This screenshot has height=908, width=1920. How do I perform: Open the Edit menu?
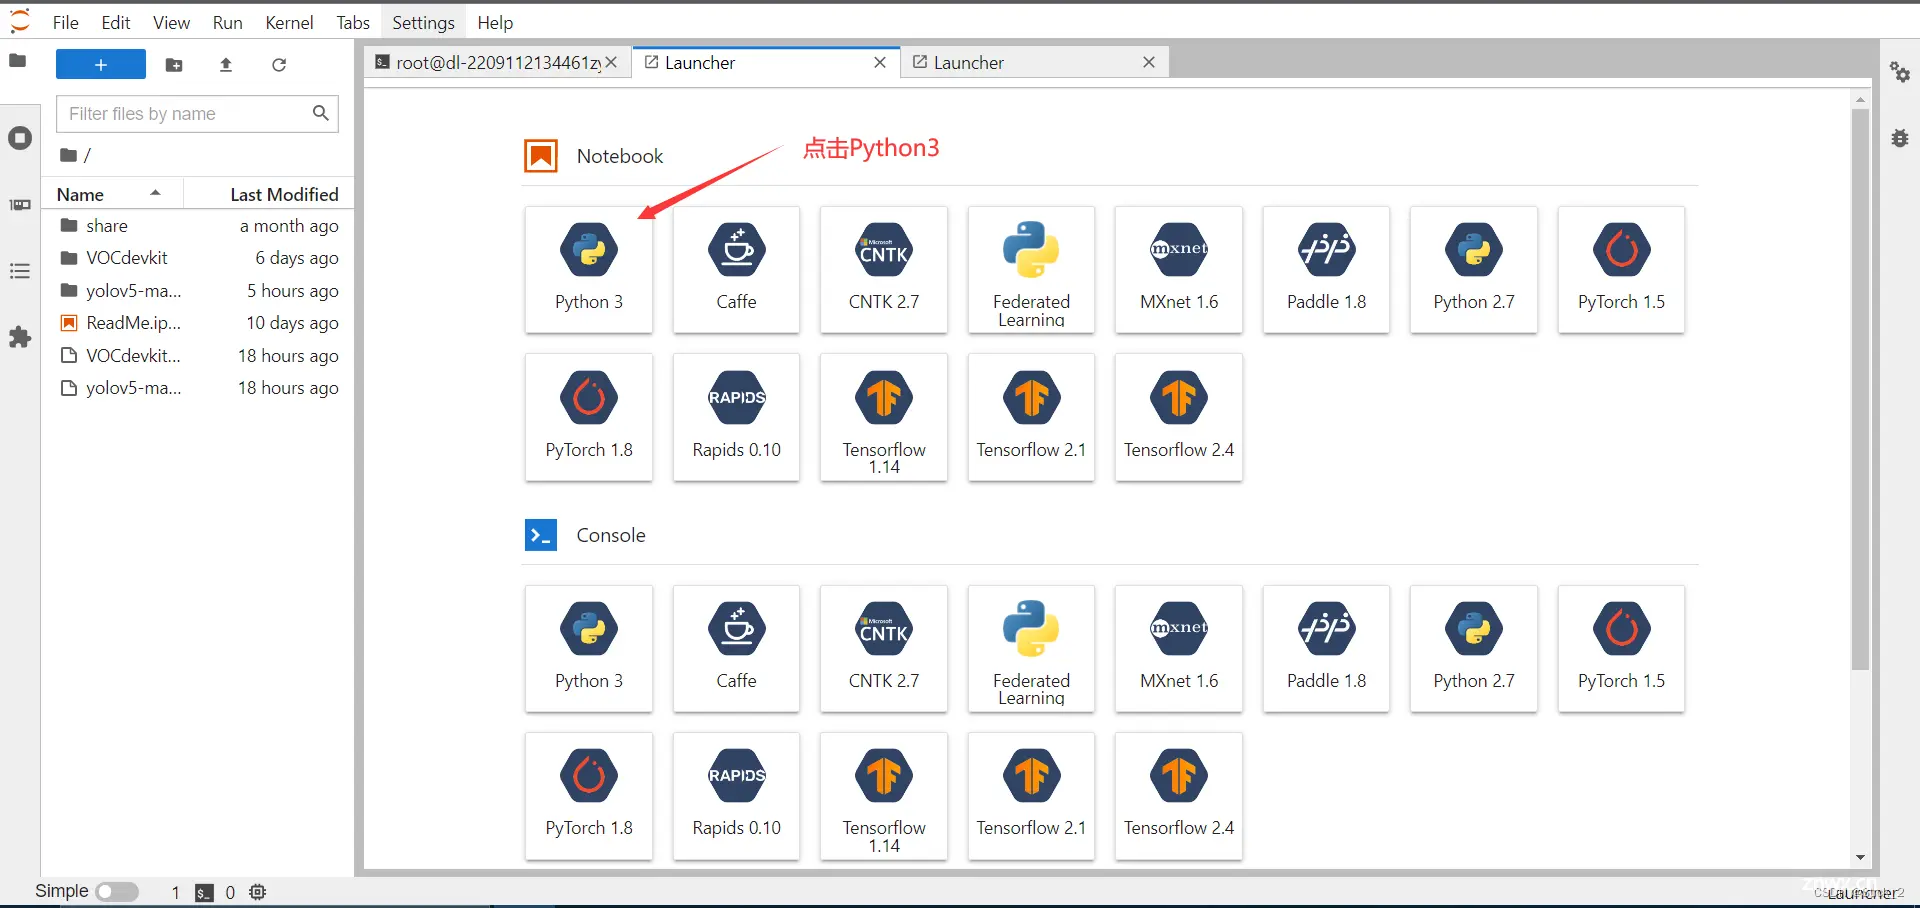coord(116,22)
